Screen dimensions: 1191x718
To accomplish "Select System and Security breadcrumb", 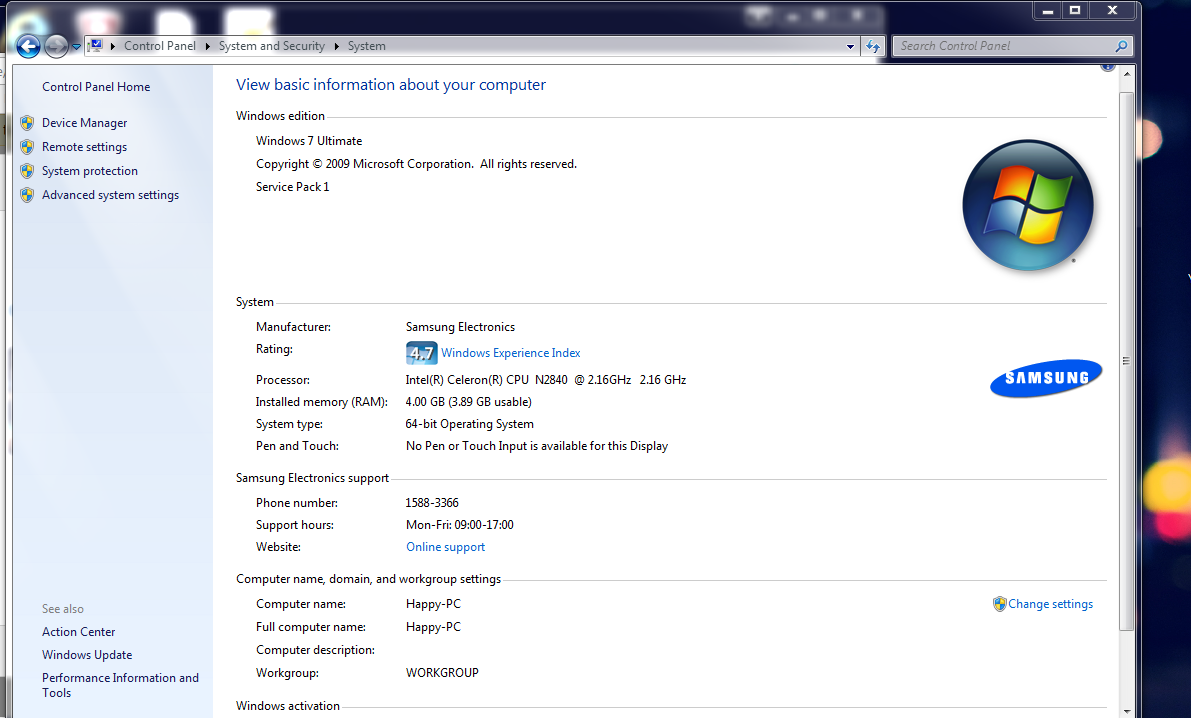I will [271, 46].
